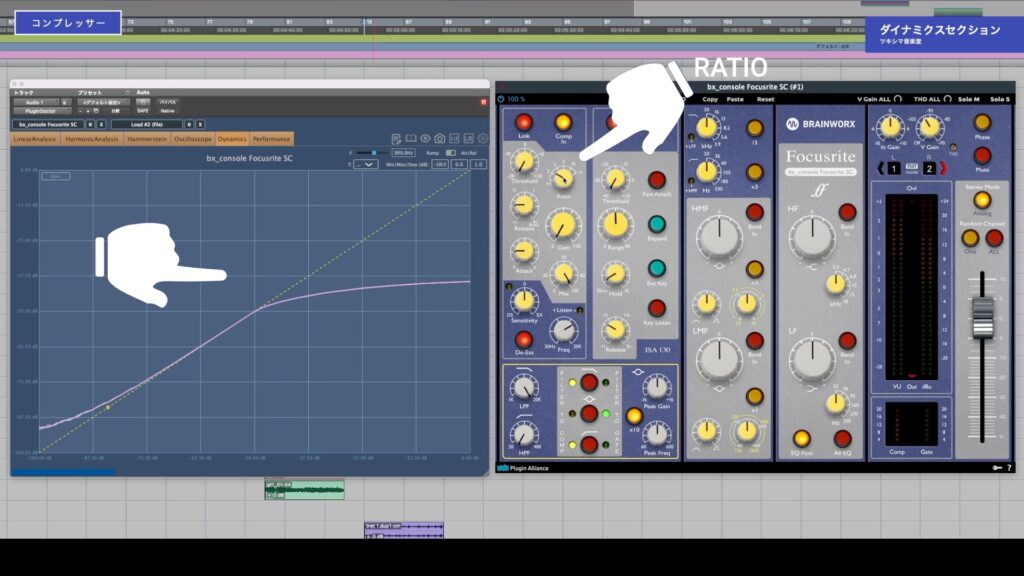Adjust the large HF gain knob
The height and width of the screenshot is (576, 1024).
pyautogui.click(x=812, y=236)
